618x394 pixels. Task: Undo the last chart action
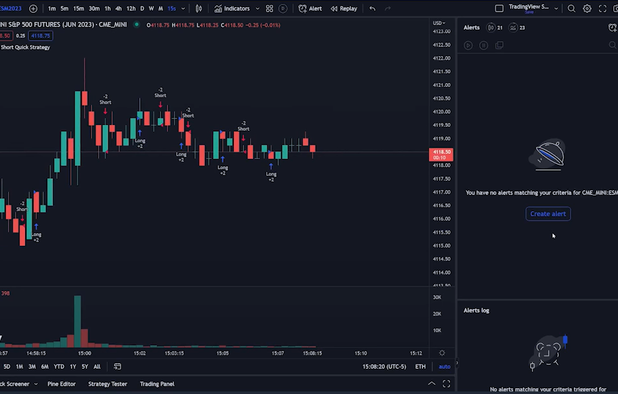[x=372, y=8]
